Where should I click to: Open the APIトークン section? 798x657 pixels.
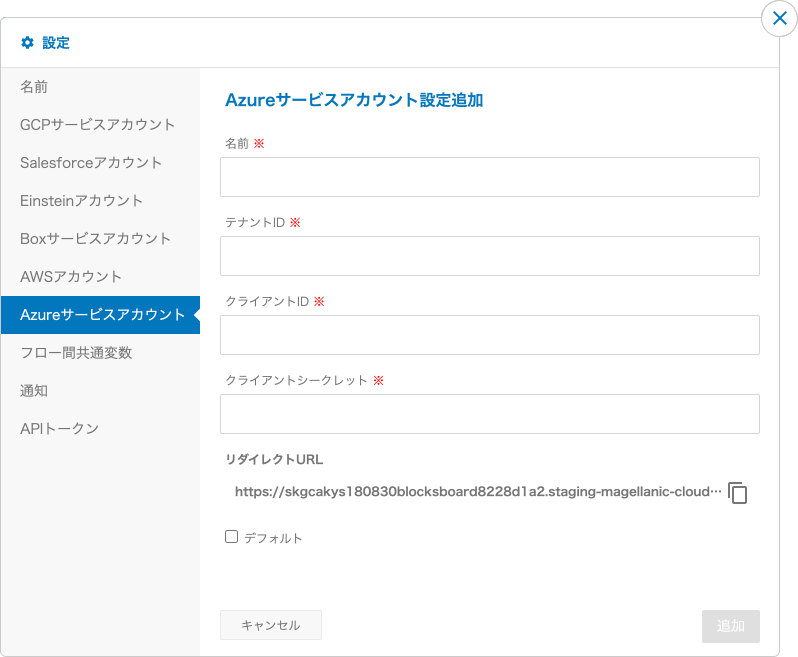tap(100, 429)
